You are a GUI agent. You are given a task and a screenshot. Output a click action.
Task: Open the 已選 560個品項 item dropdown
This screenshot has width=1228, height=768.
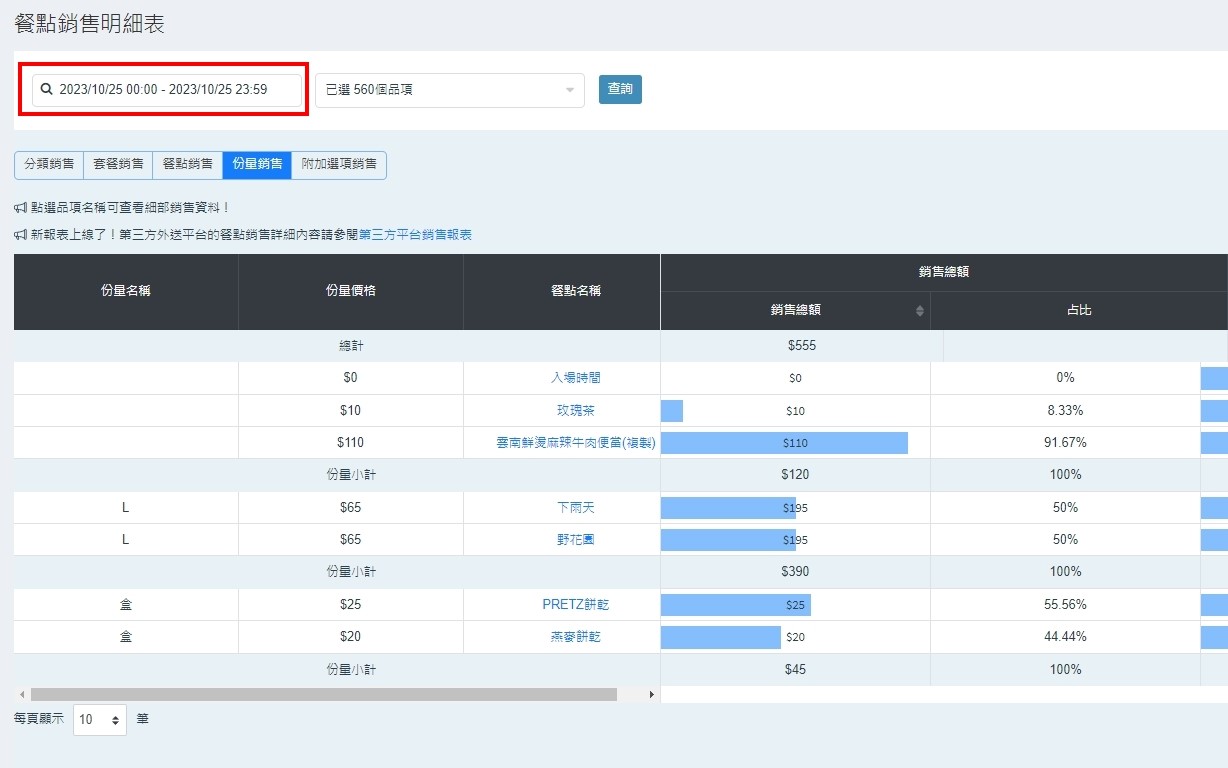click(x=449, y=90)
